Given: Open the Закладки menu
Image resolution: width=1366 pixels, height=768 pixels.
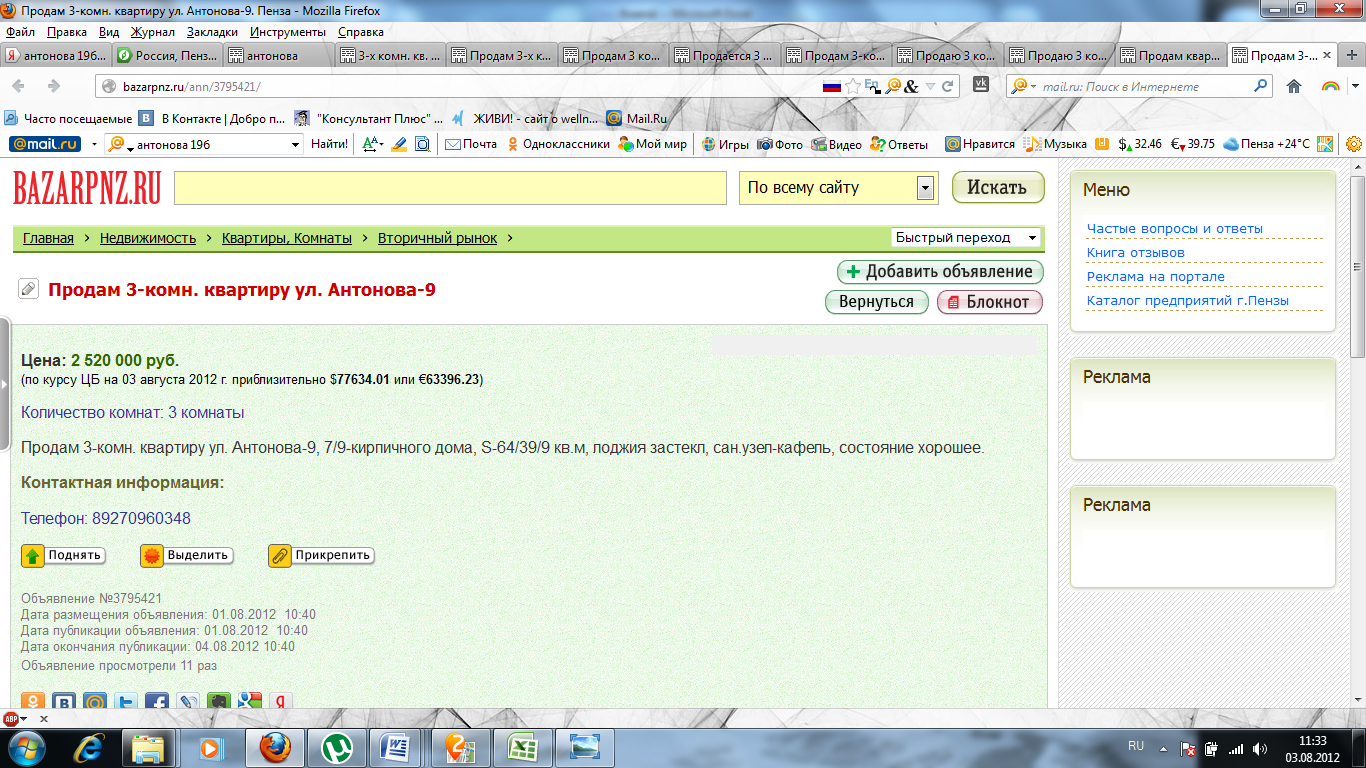Looking at the screenshot, I should pos(212,32).
